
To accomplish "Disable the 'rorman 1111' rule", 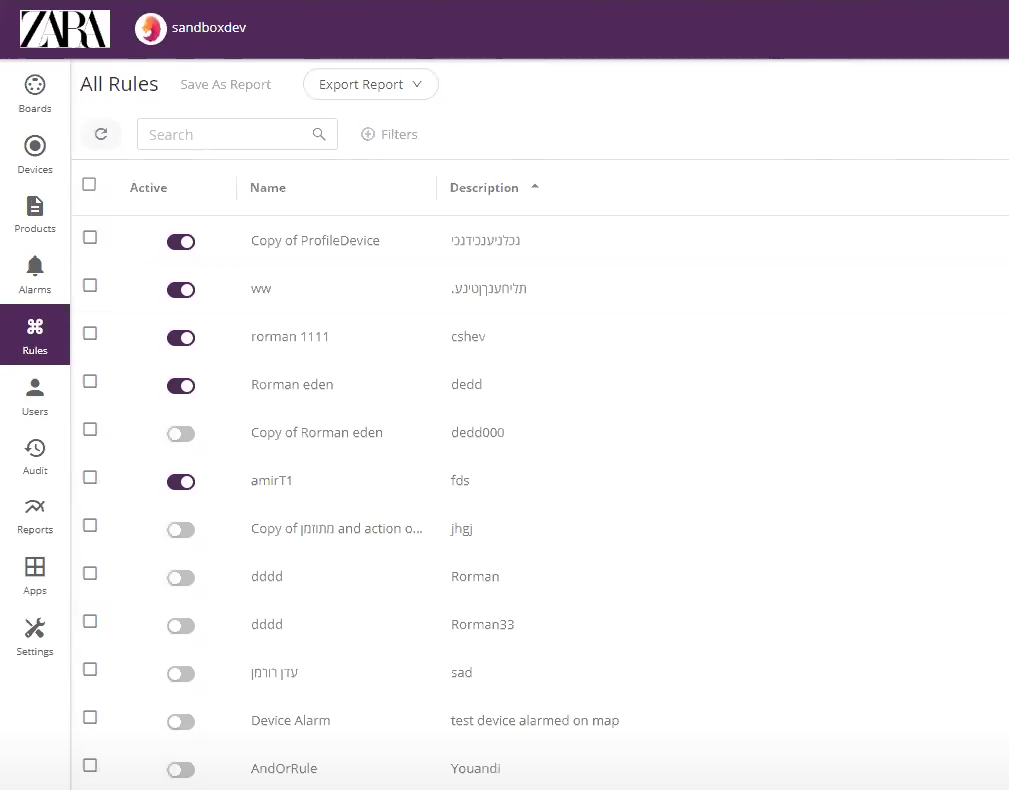I will 181,337.
